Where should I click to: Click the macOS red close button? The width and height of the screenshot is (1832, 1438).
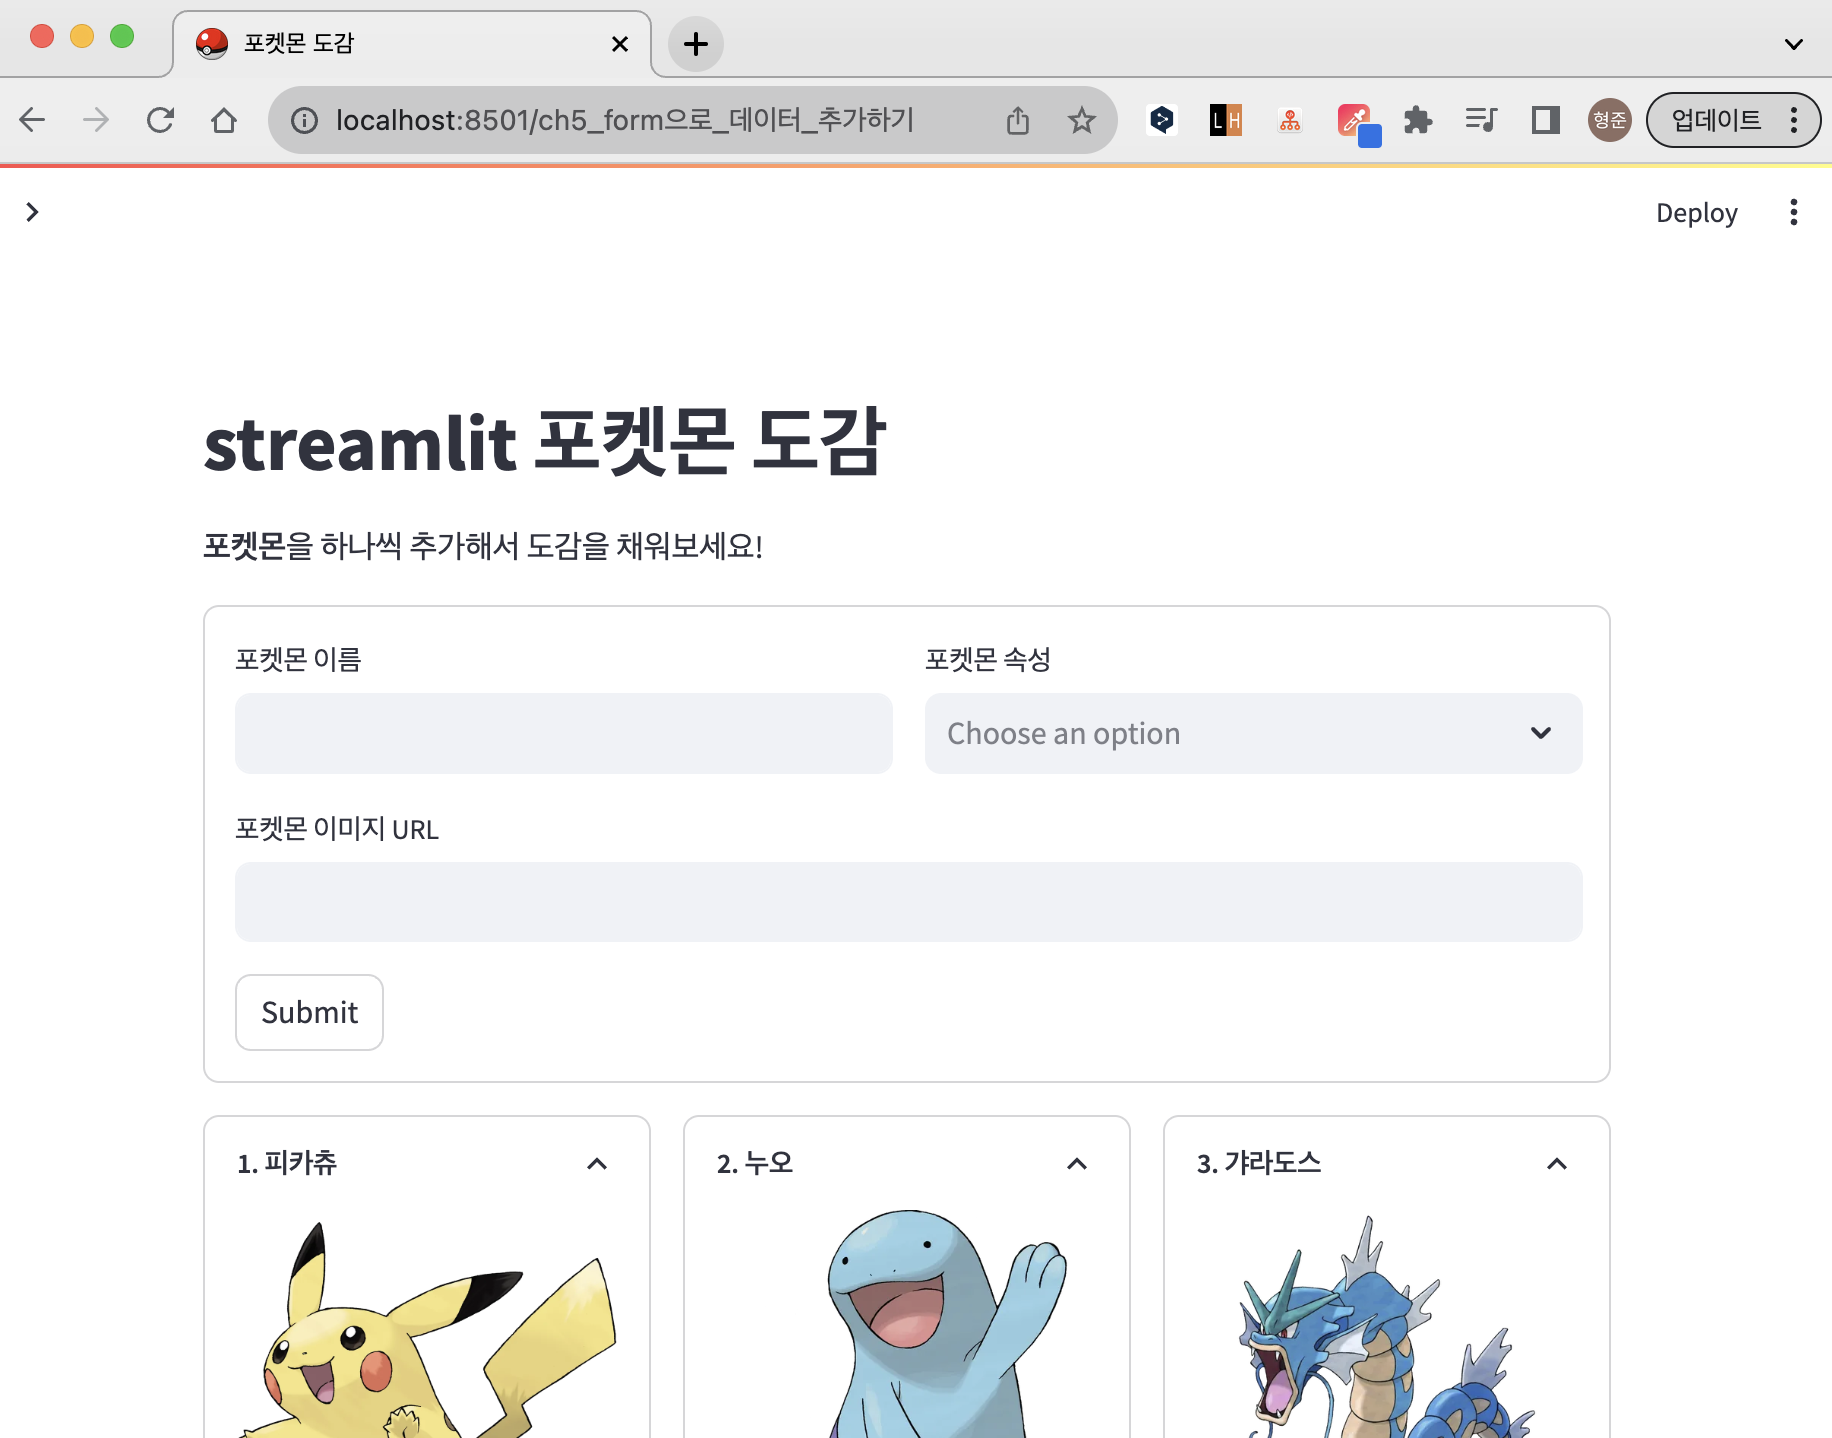(42, 37)
